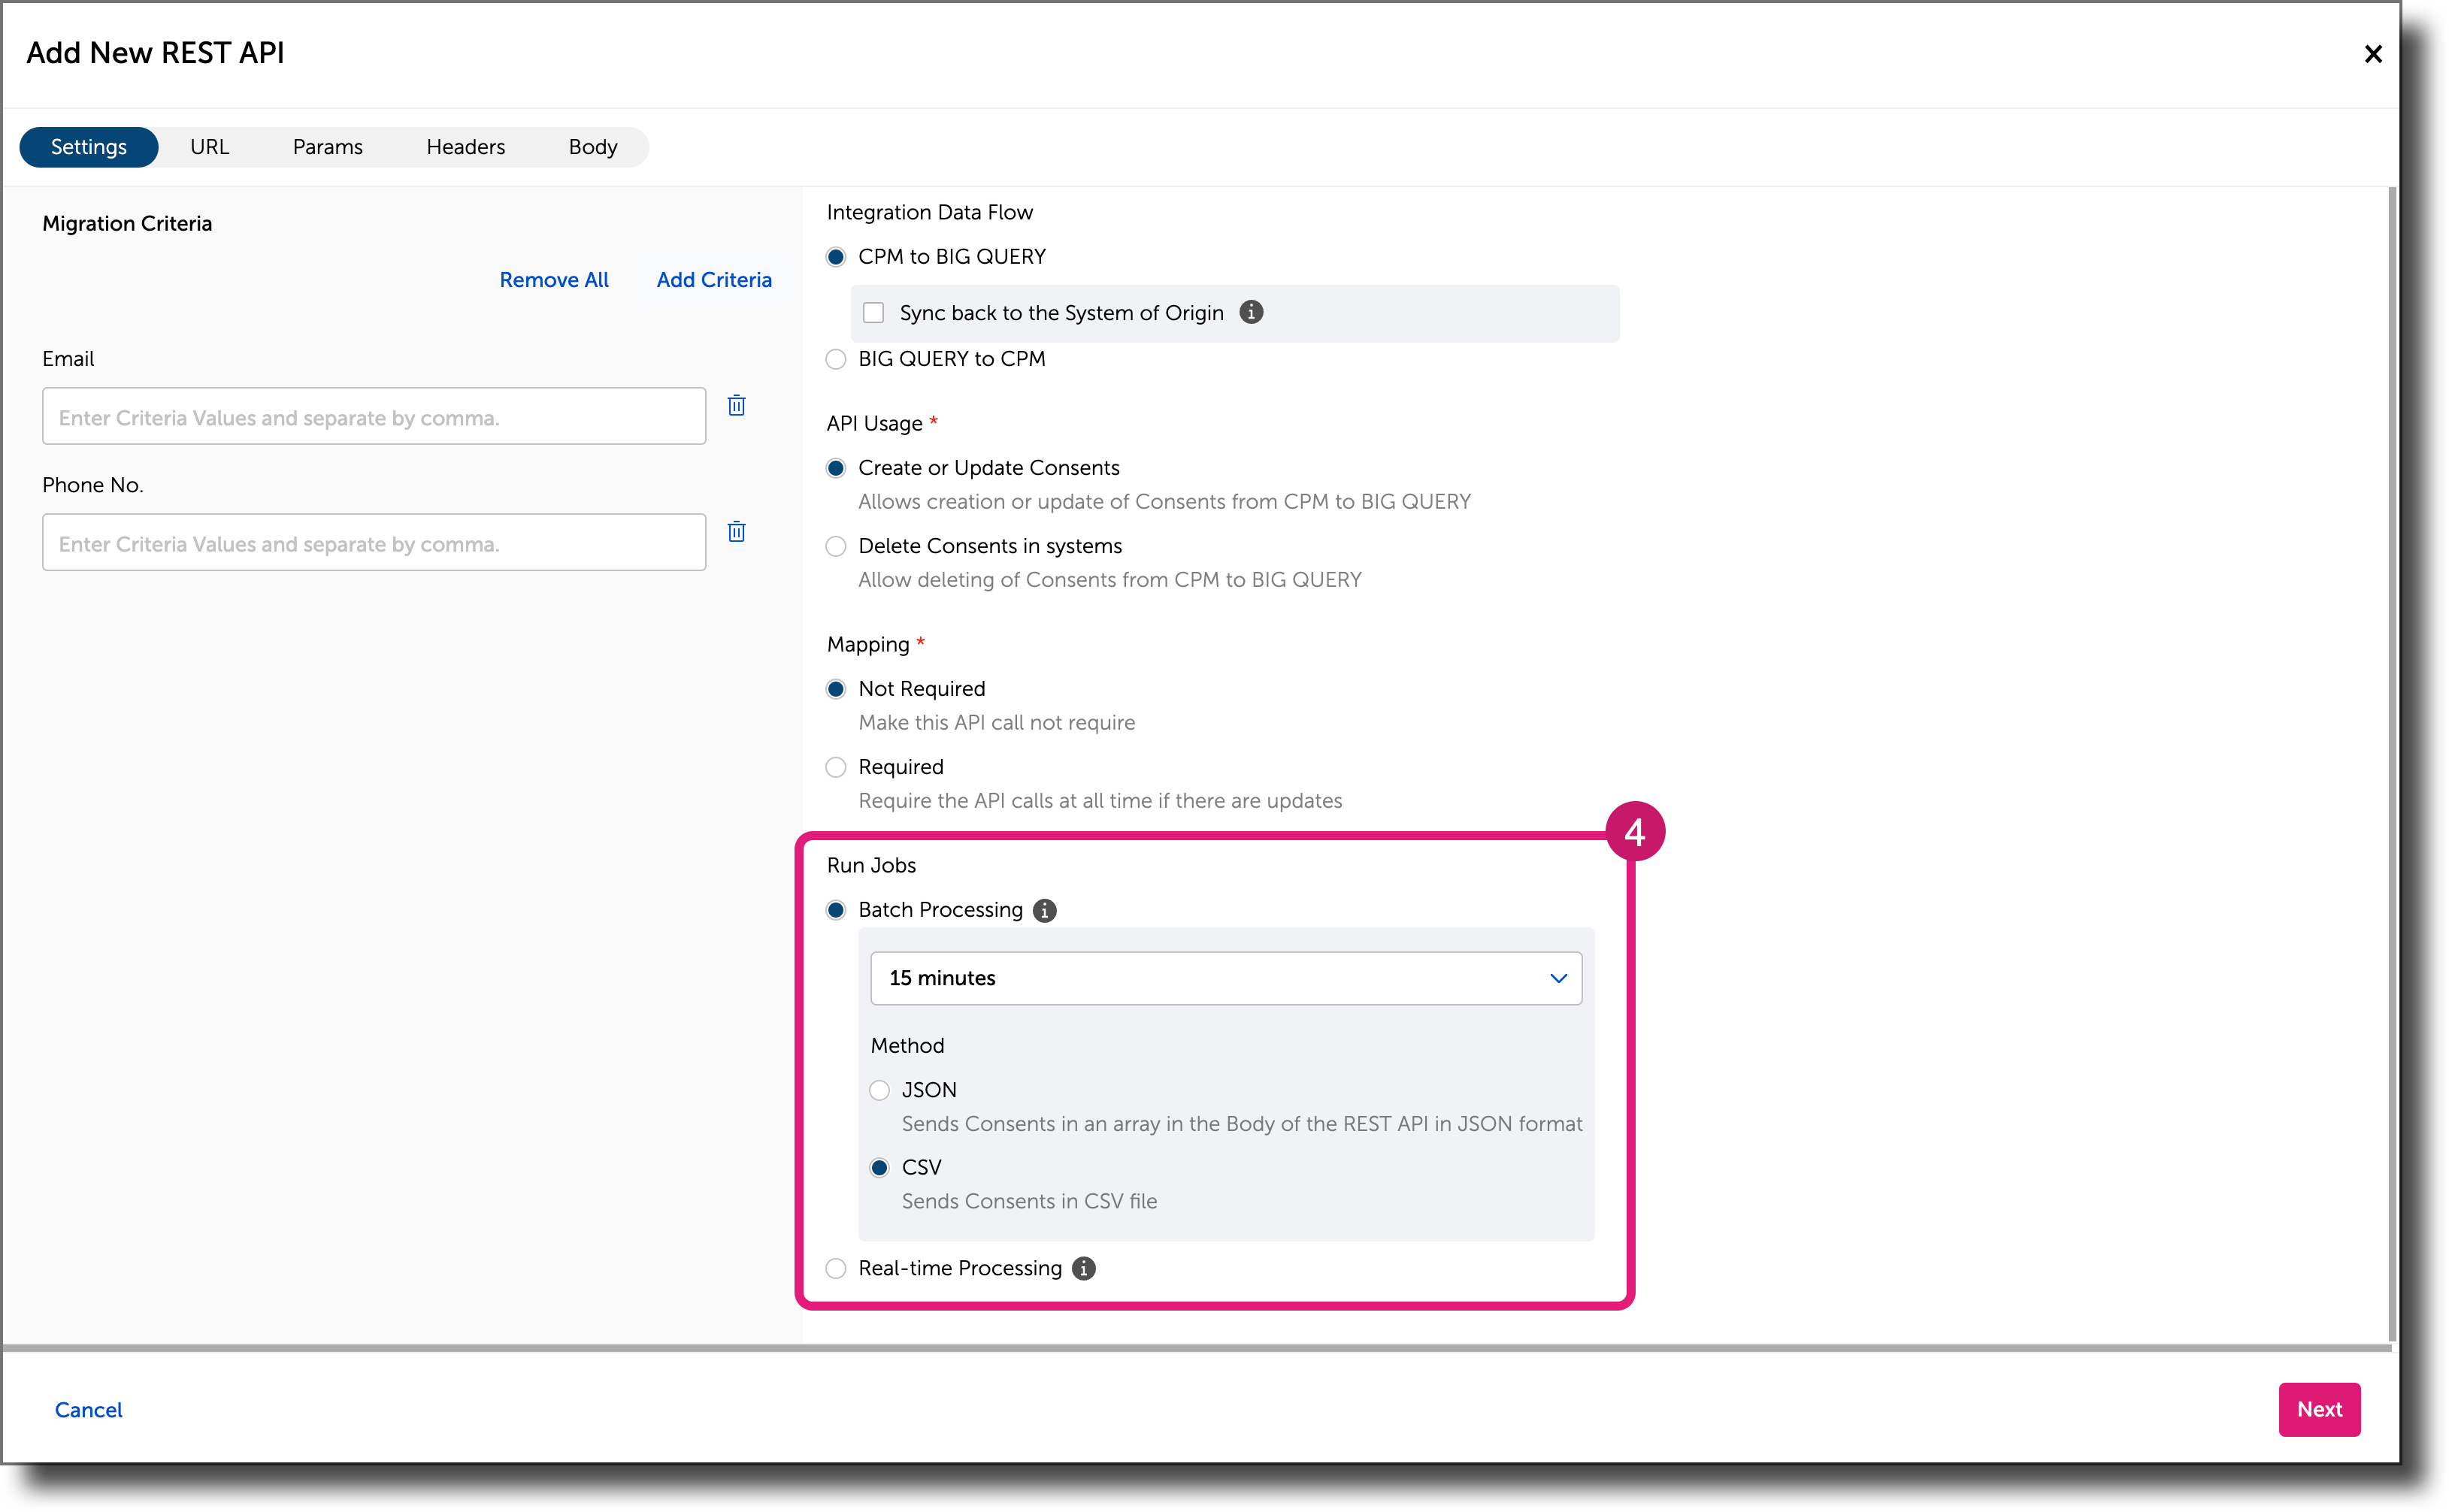Select Batch Processing run job option
This screenshot has width=2449, height=1512.
click(836, 910)
